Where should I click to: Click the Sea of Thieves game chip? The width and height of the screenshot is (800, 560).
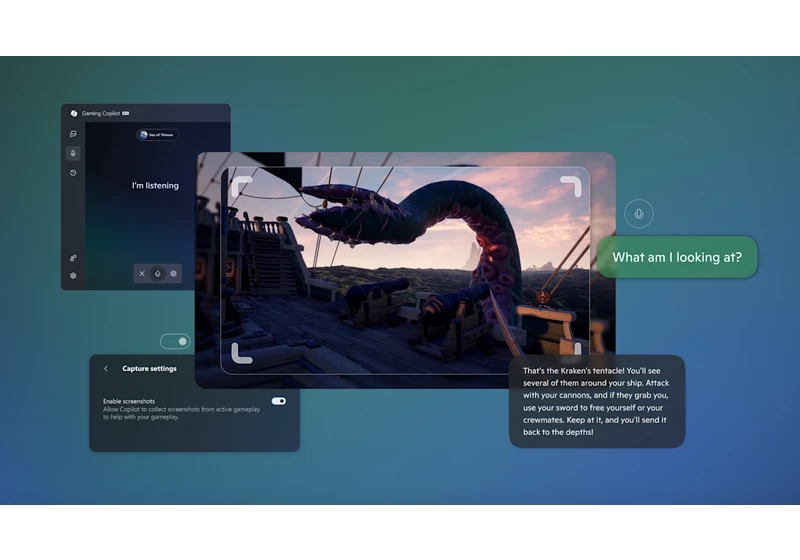(x=157, y=135)
